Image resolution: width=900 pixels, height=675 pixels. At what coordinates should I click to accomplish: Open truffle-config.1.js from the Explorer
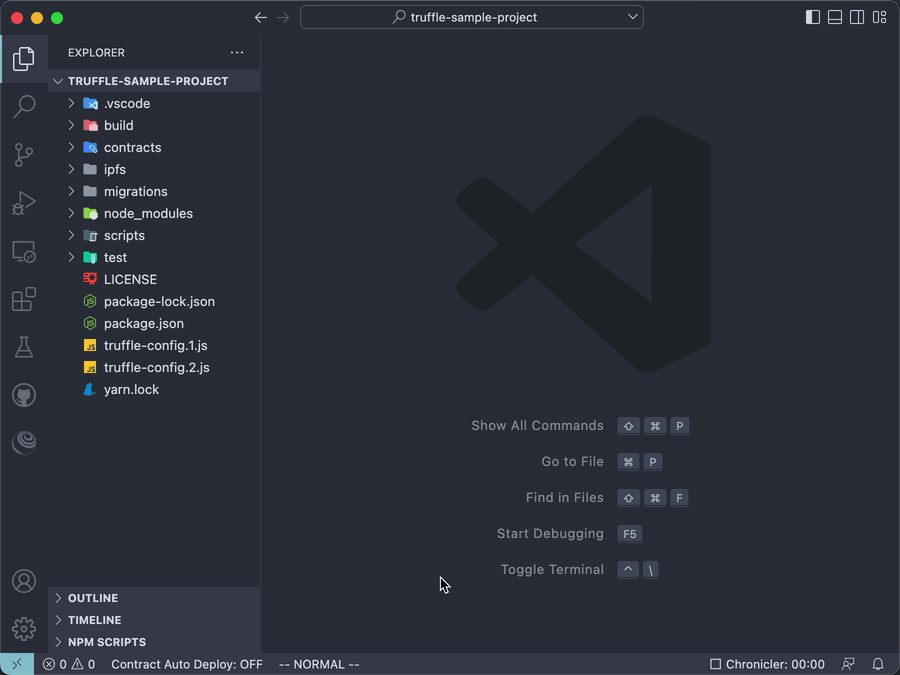(154, 345)
